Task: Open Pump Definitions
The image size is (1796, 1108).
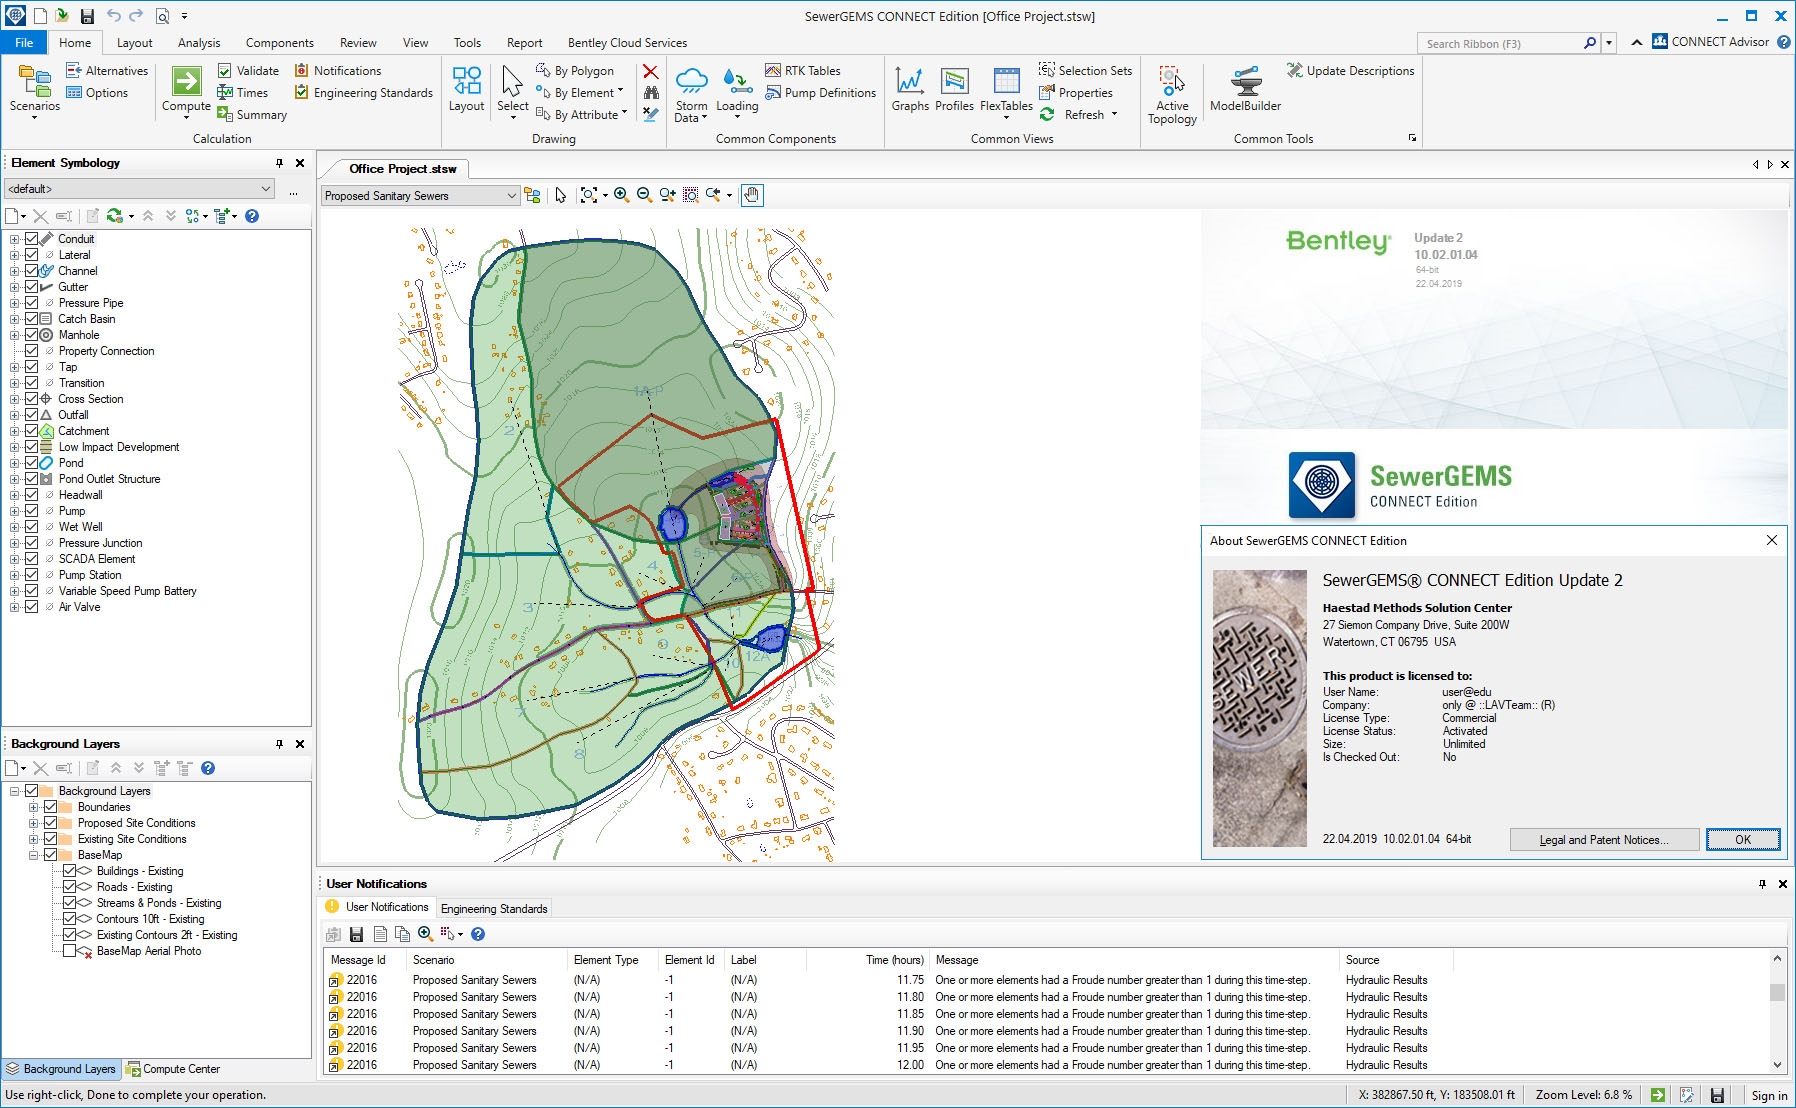Action: (x=820, y=93)
